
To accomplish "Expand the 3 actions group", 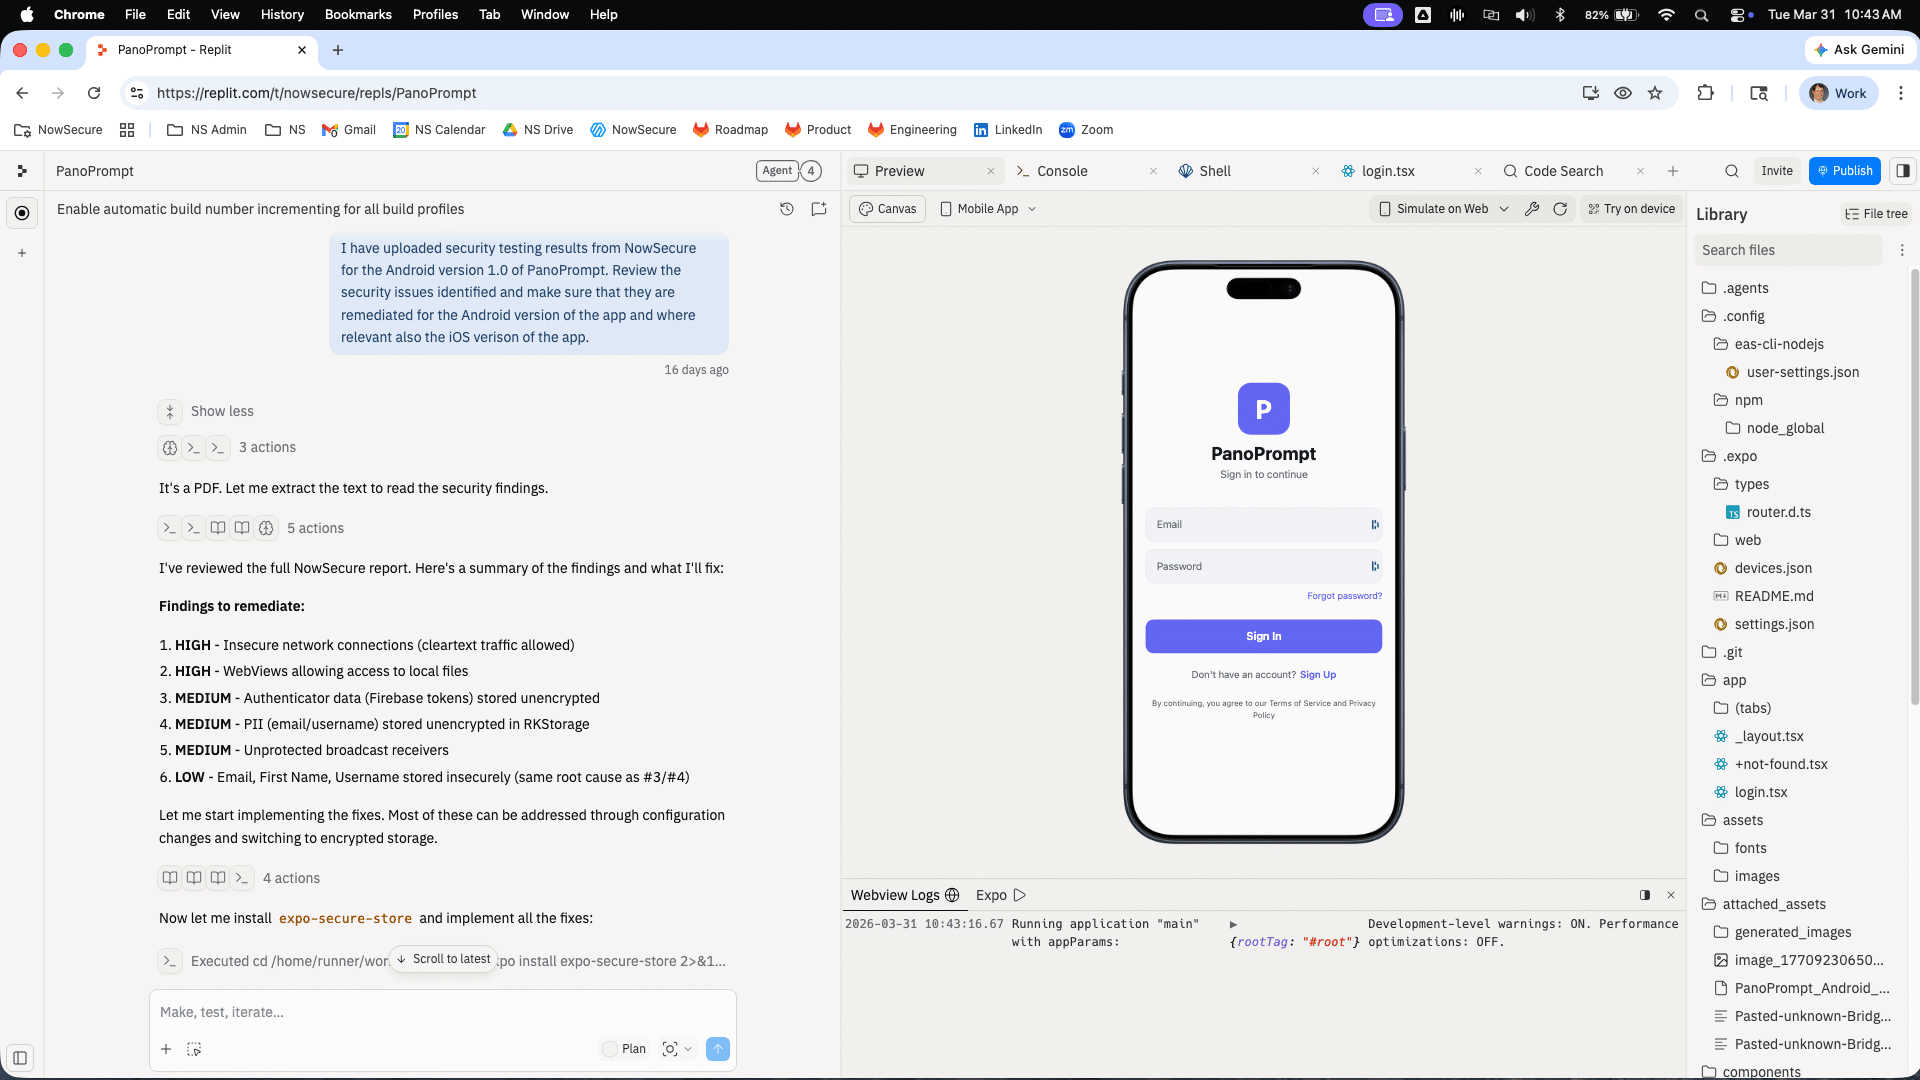I will [x=227, y=447].
